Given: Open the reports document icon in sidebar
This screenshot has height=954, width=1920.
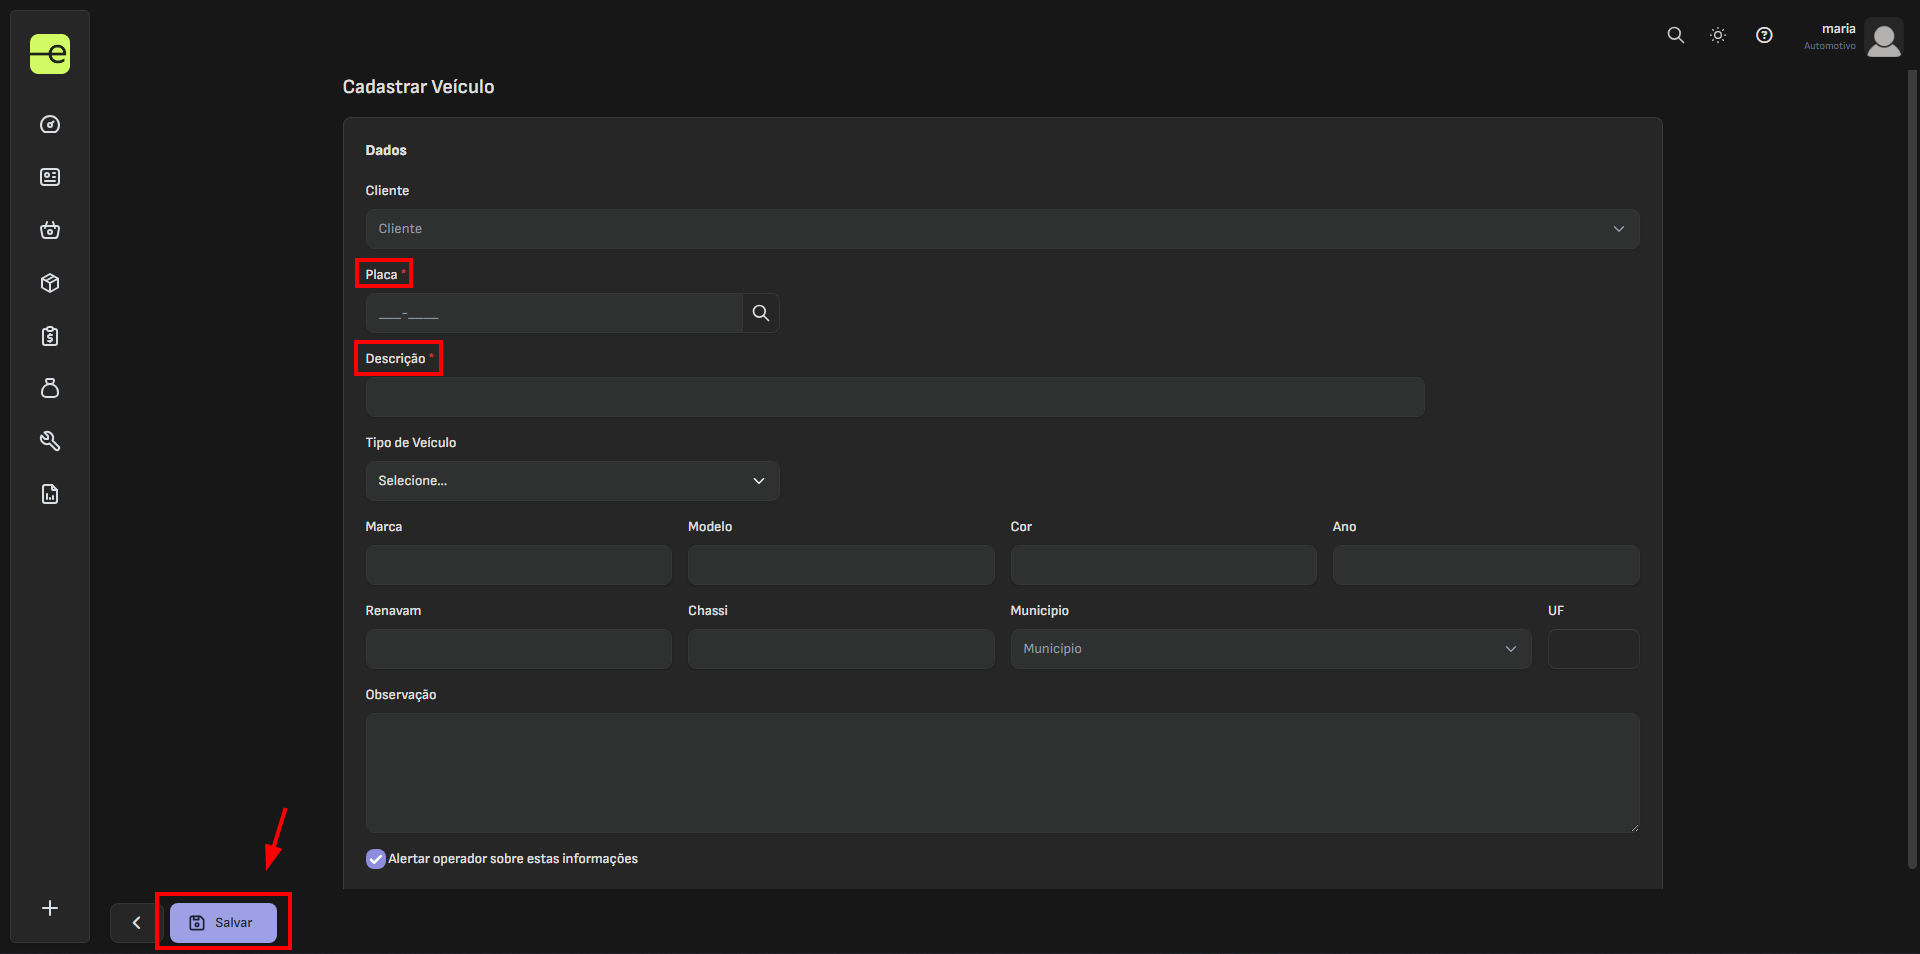Looking at the screenshot, I should pyautogui.click(x=50, y=494).
